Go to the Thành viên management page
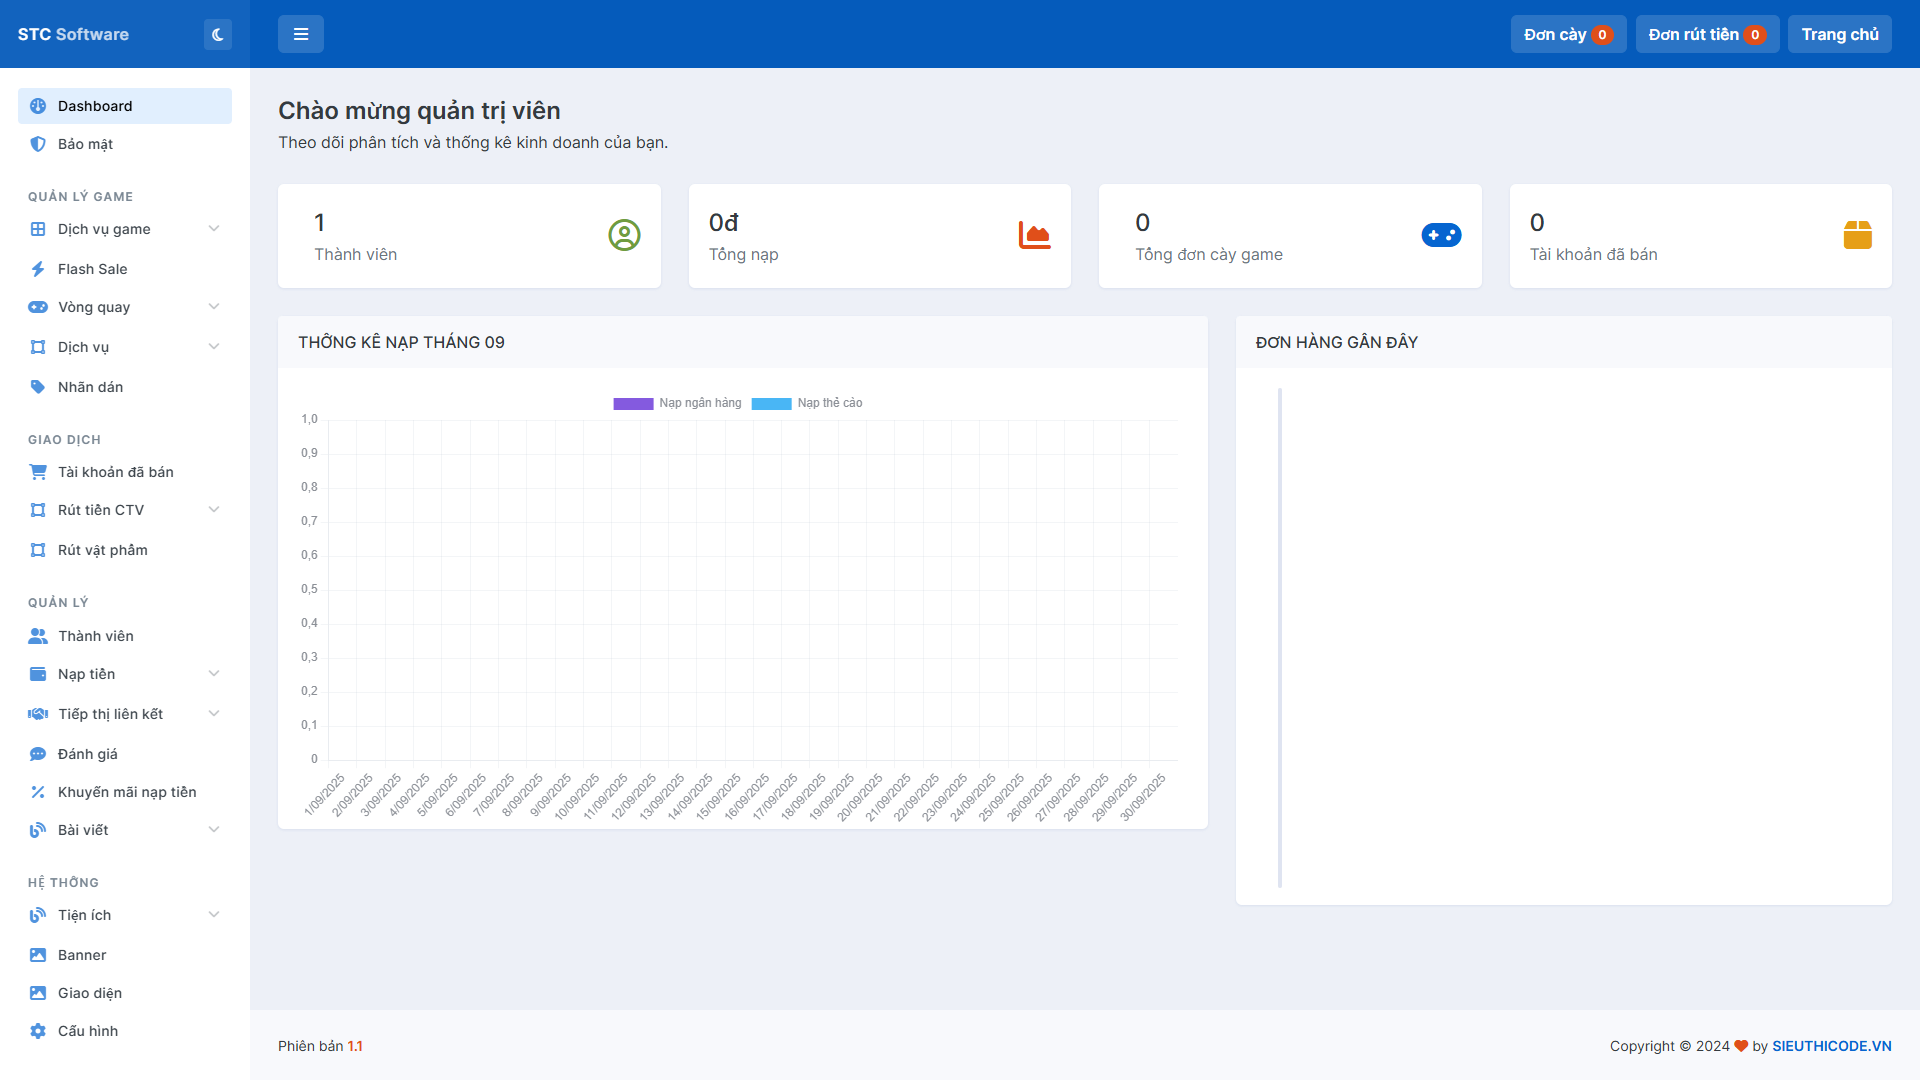Image resolution: width=1920 pixels, height=1080 pixels. [95, 636]
